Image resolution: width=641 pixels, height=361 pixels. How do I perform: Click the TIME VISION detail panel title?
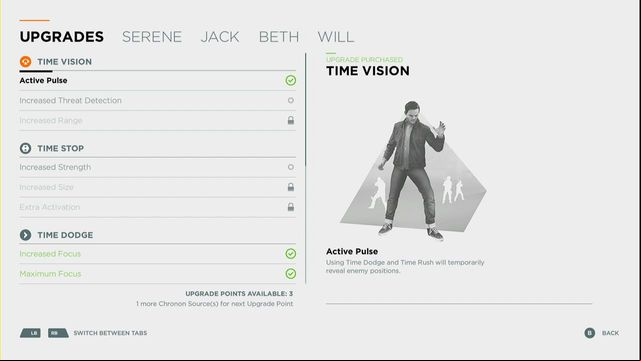tap(368, 71)
